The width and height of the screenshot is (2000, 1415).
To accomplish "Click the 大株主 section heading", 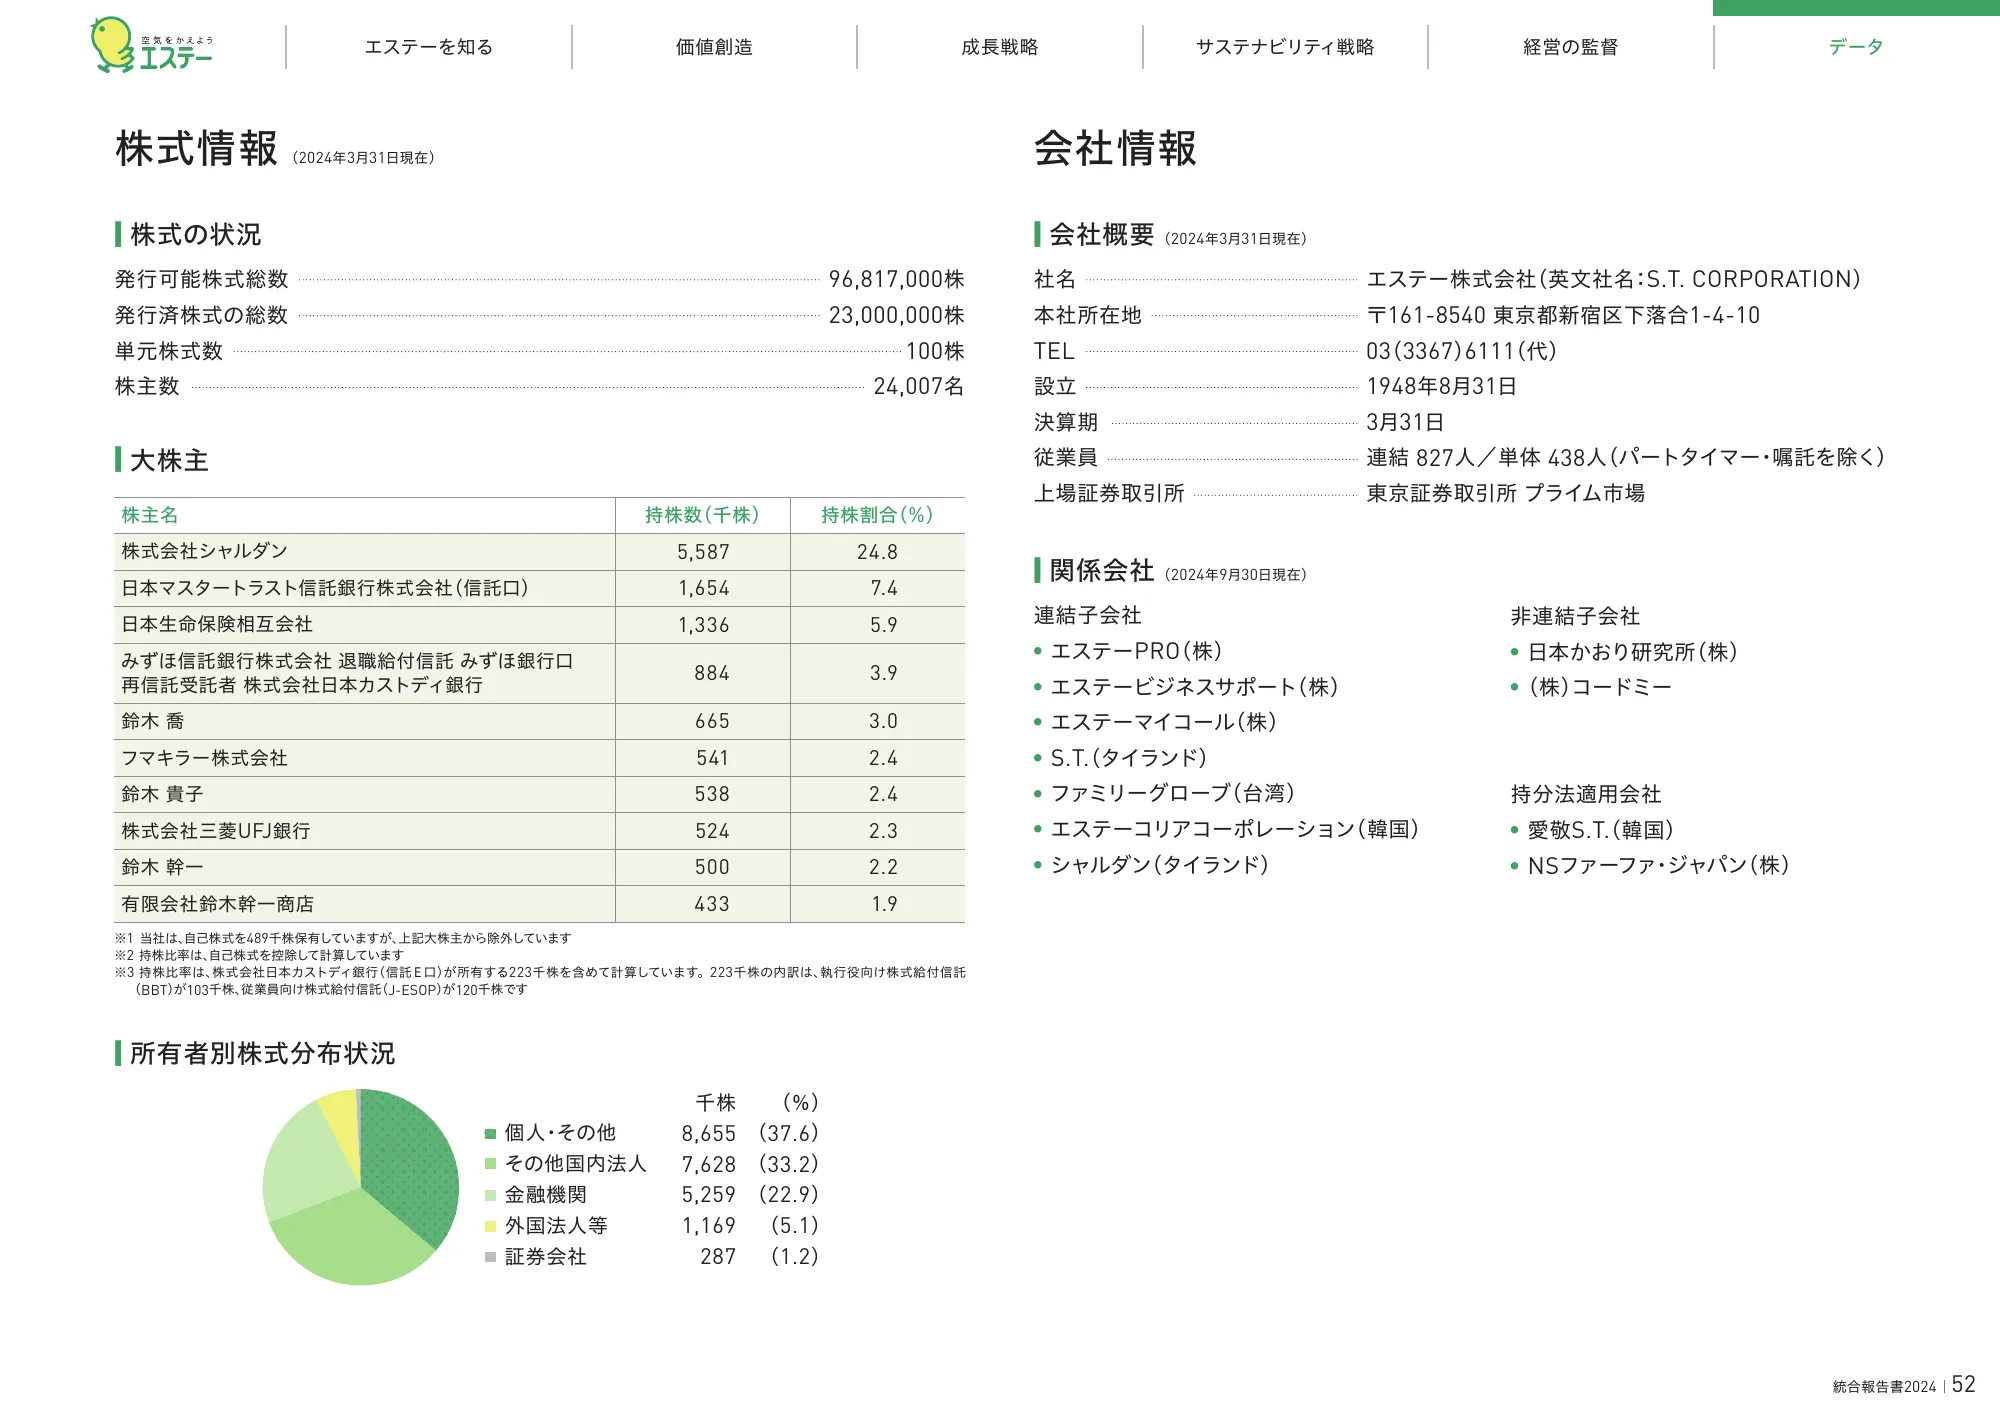I will [x=169, y=460].
